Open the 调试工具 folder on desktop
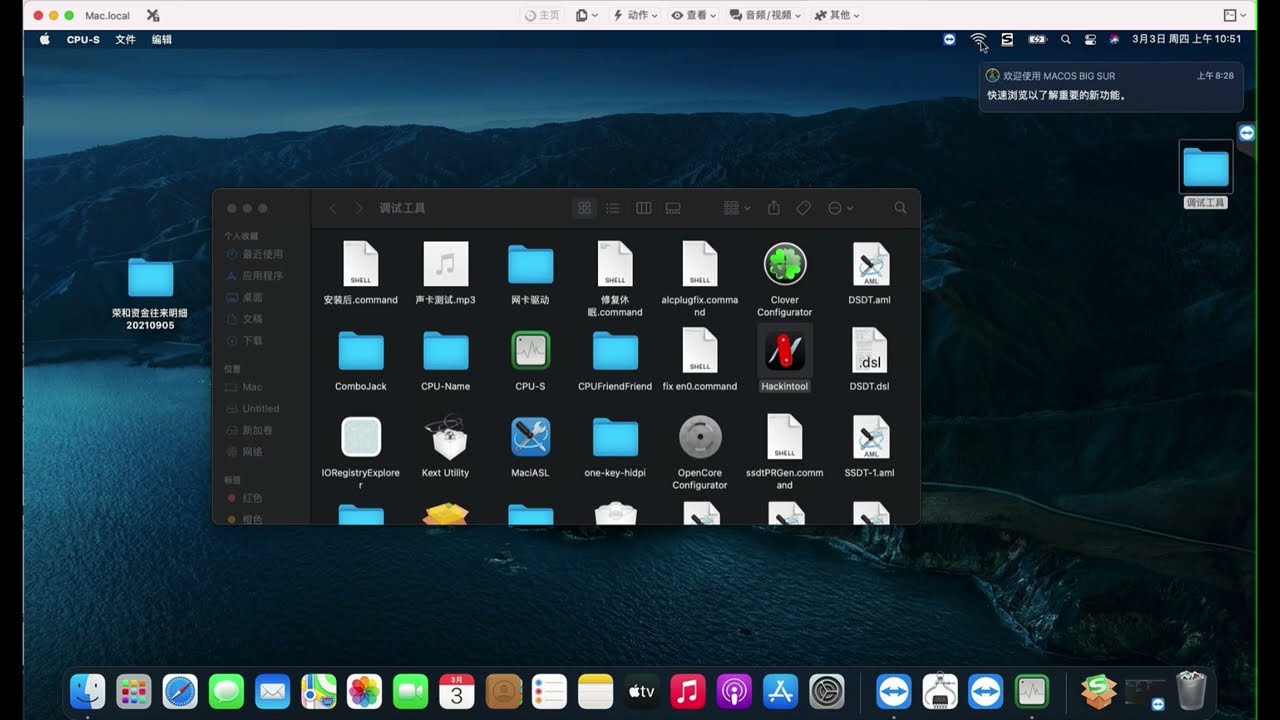The width and height of the screenshot is (1280, 720). coord(1206,174)
